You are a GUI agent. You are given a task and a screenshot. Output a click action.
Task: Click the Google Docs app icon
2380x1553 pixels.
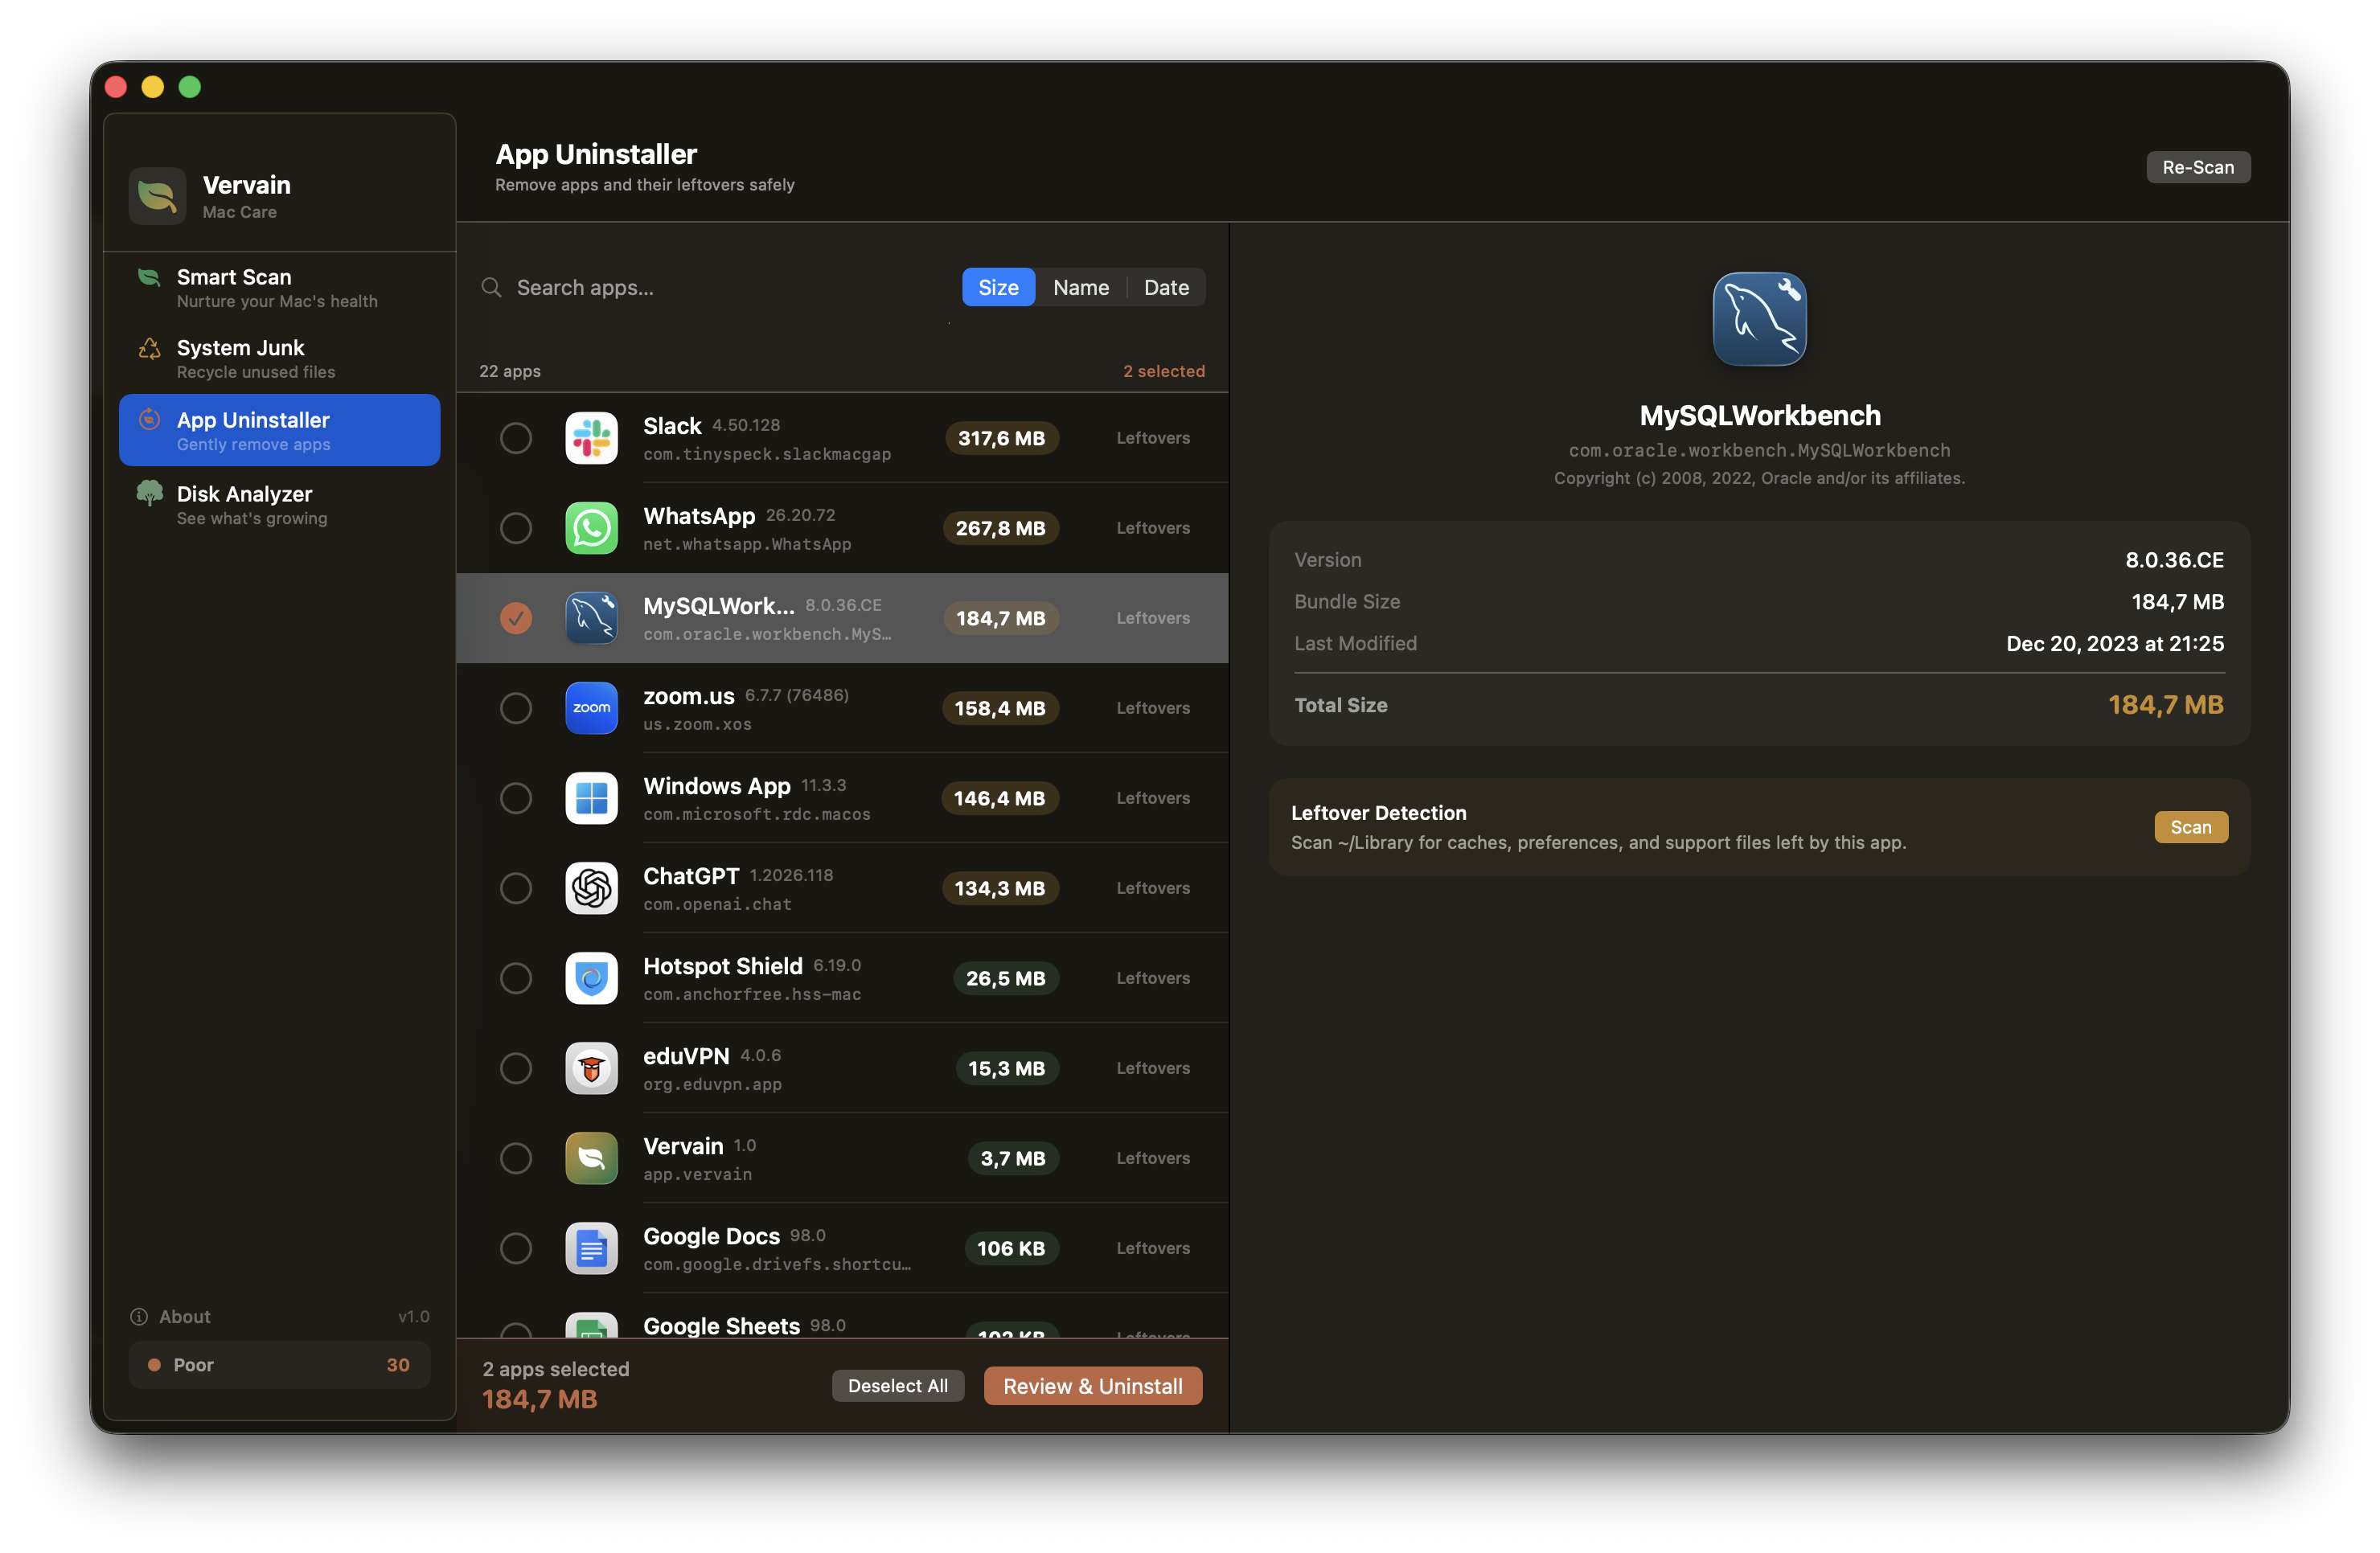pos(591,1248)
